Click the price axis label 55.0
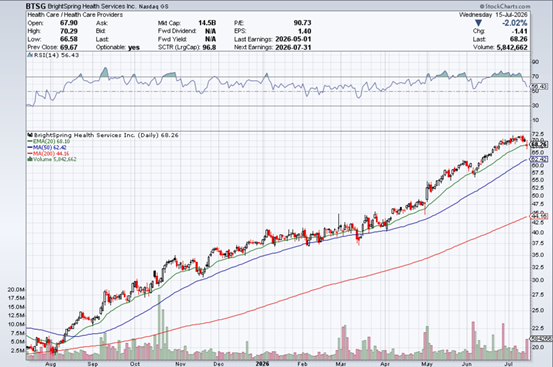 (x=537, y=180)
